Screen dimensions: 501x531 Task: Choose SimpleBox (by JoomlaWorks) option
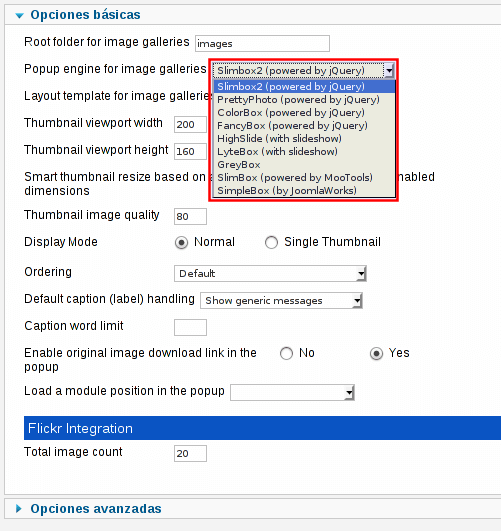tap(287, 190)
